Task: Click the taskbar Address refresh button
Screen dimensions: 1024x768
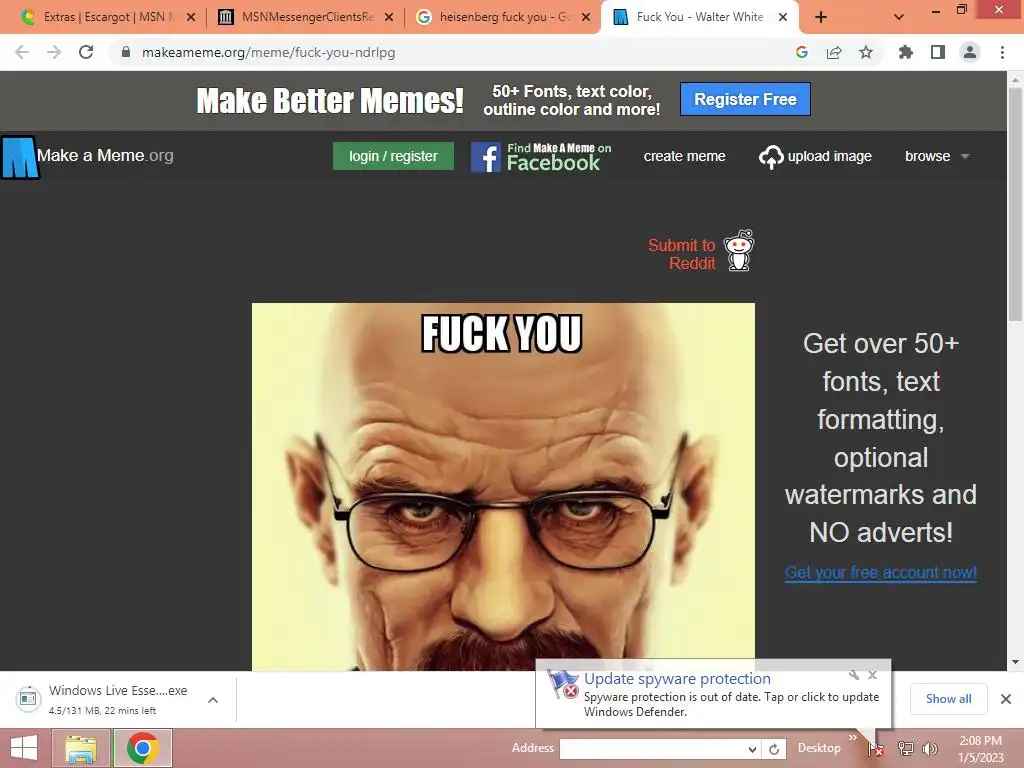Action: click(774, 749)
